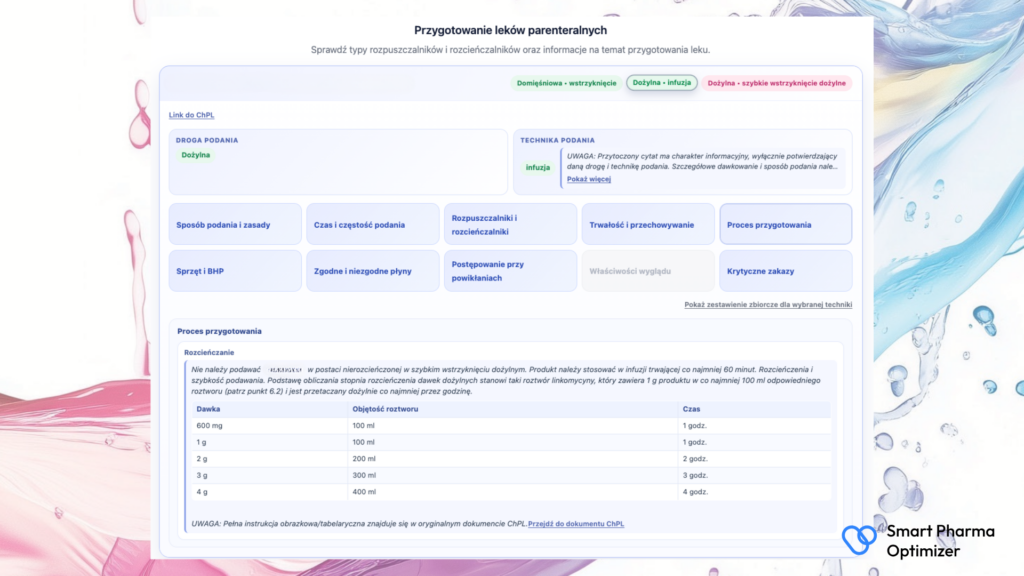
Task: Open Zgodne i niezgodne płyny section
Action: tap(373, 271)
